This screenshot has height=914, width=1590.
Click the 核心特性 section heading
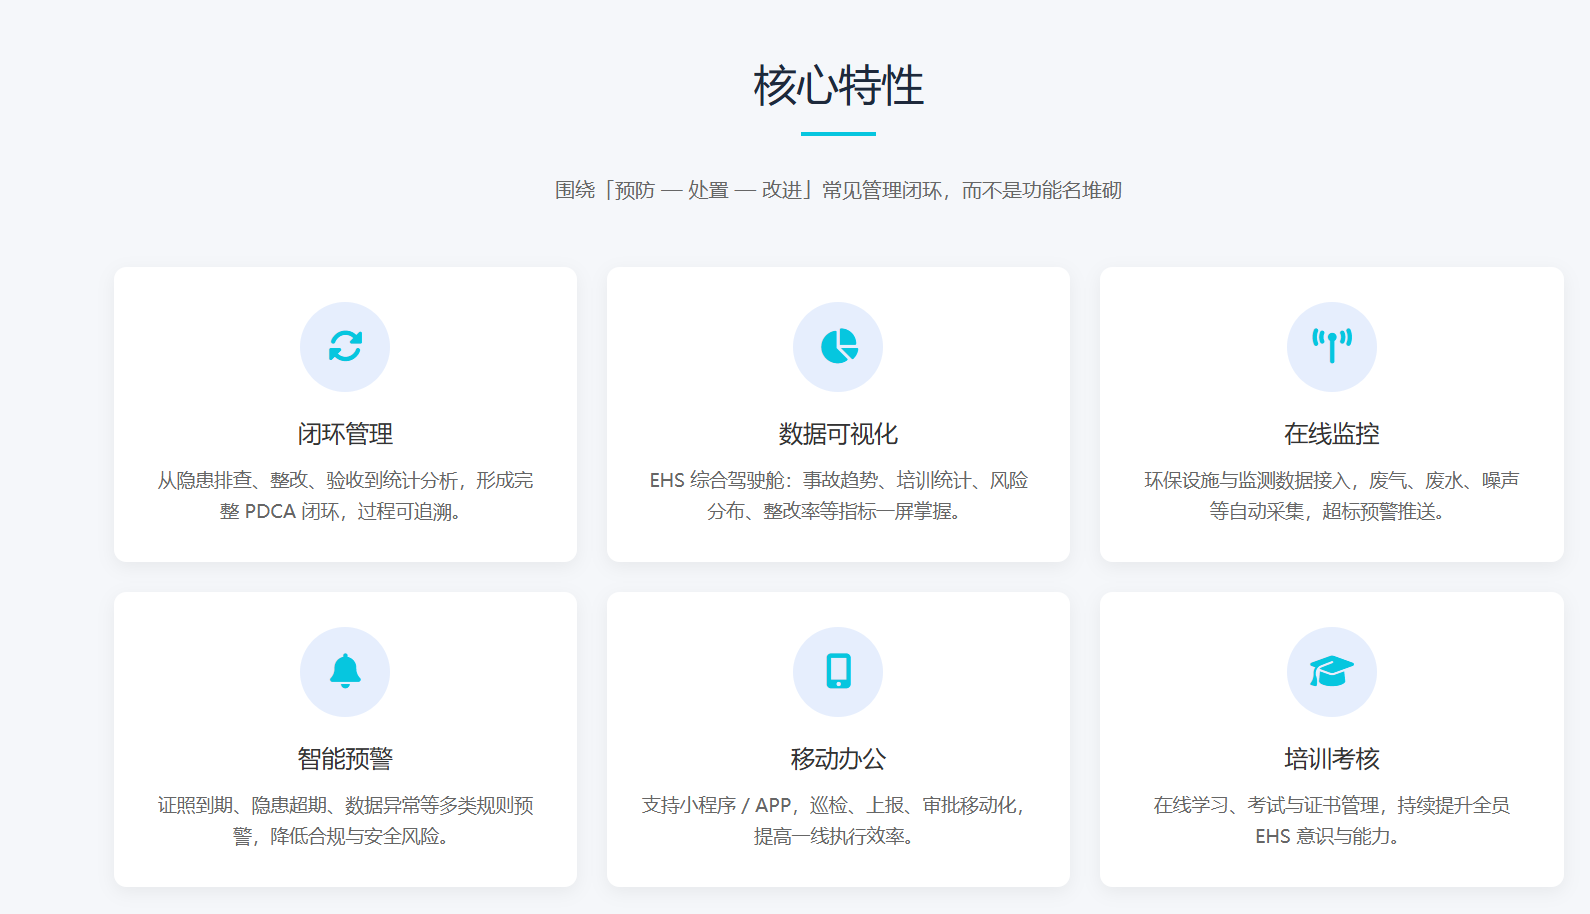(838, 86)
